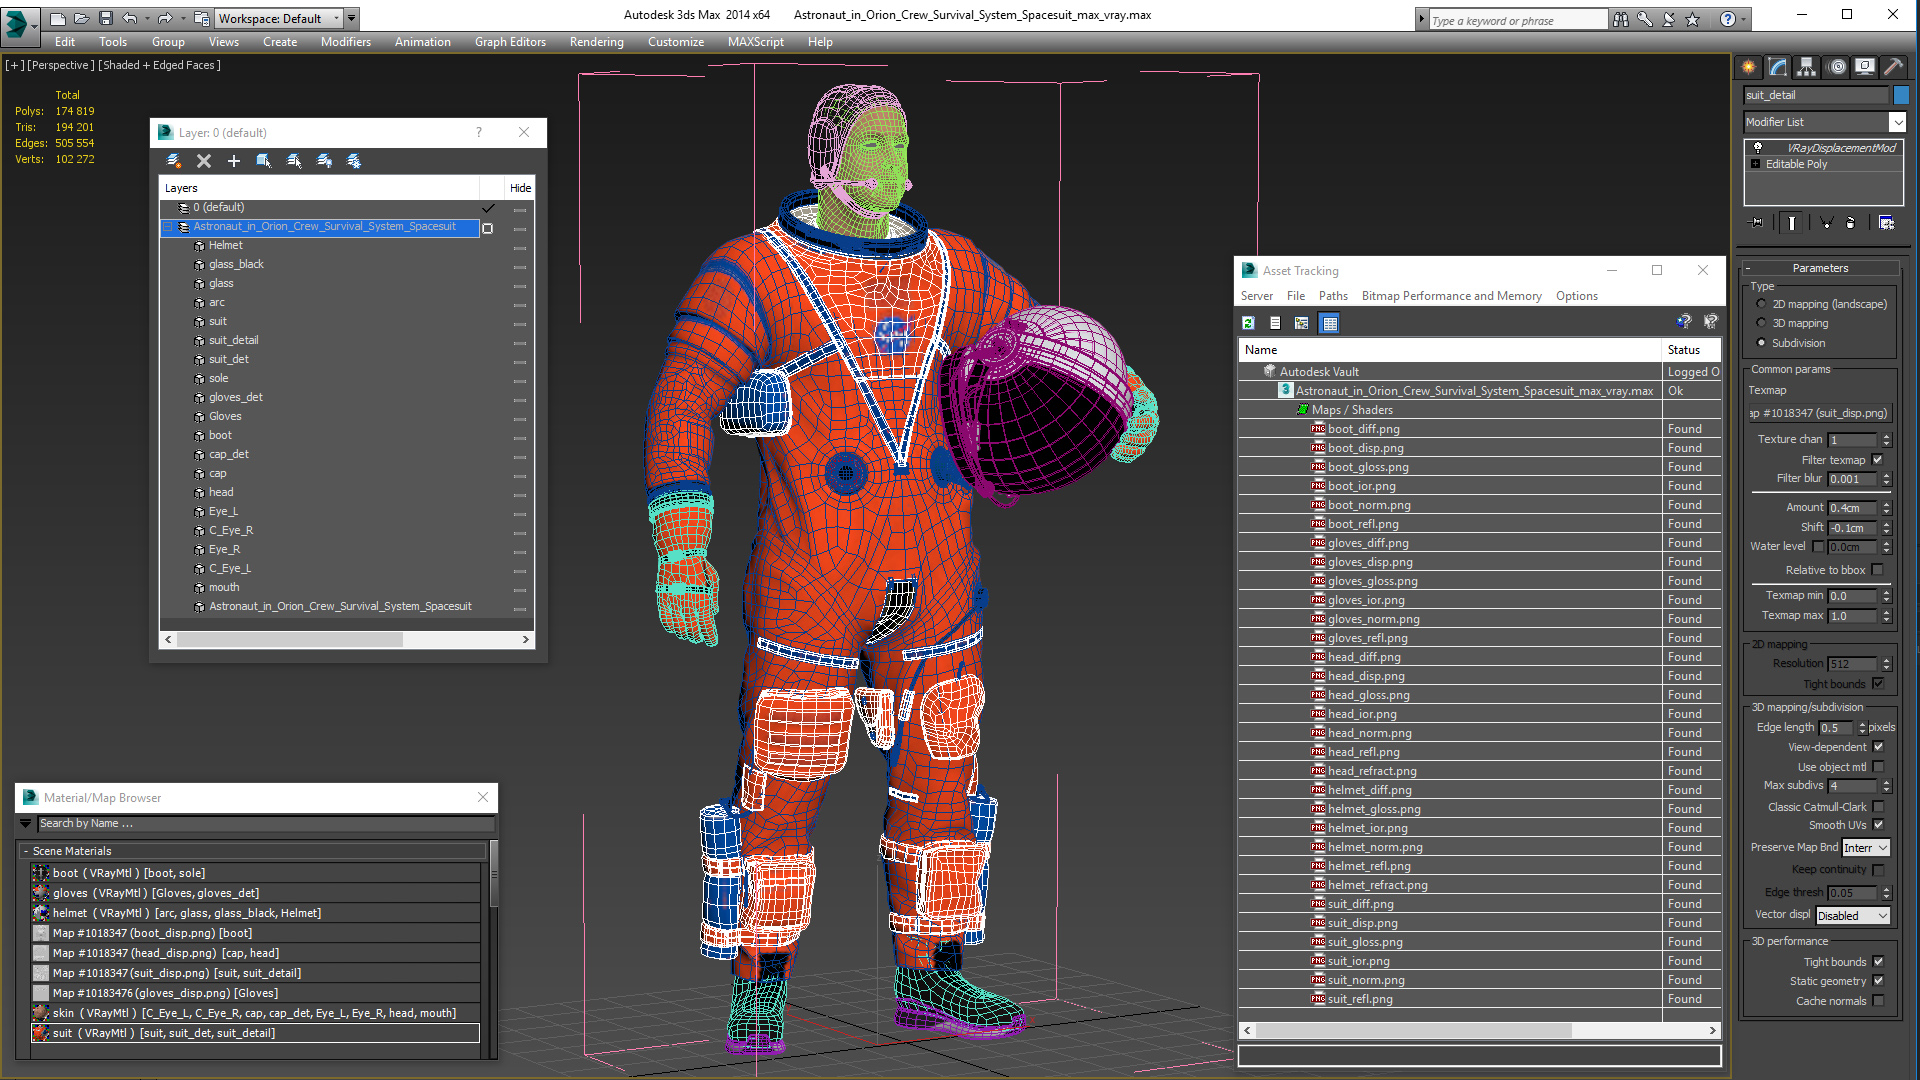Screen dimensions: 1920x1080
Task: Enable Cache normals checkbox
Action: (1877, 1001)
